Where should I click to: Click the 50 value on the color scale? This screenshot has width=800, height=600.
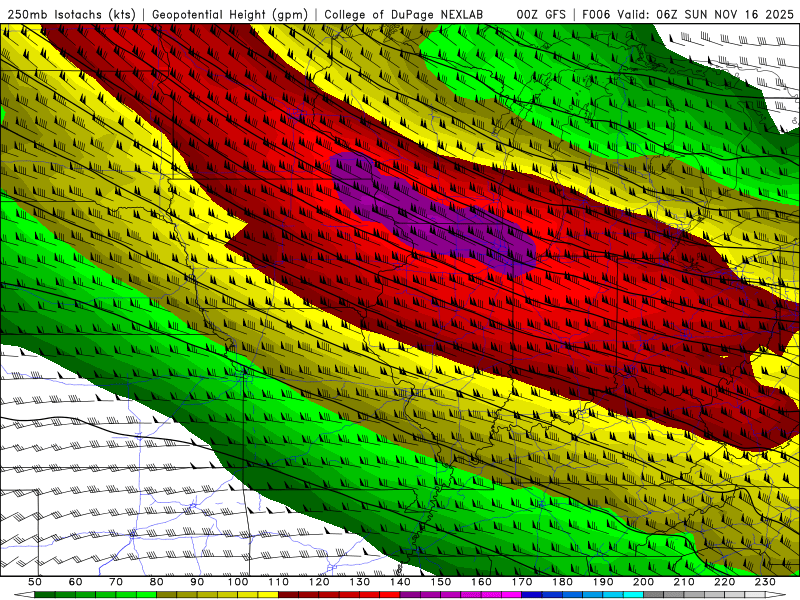(x=35, y=582)
